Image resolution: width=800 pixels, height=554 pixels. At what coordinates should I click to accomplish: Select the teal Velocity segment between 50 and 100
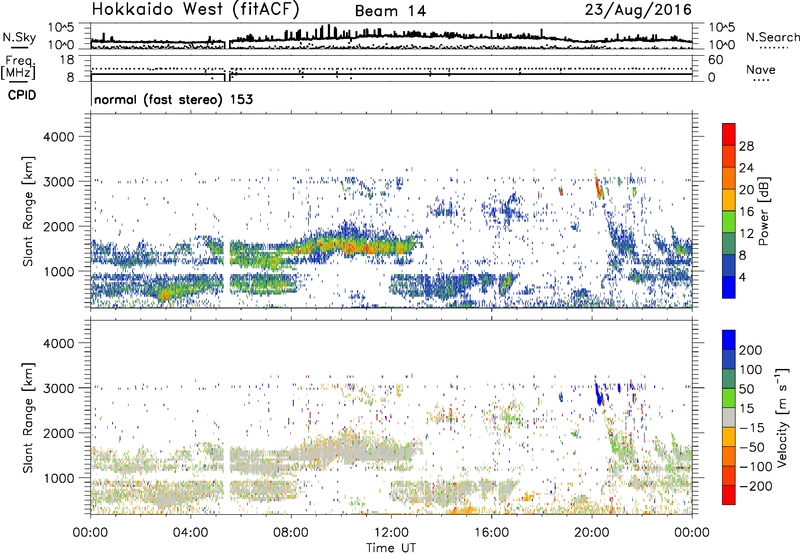(x=729, y=379)
